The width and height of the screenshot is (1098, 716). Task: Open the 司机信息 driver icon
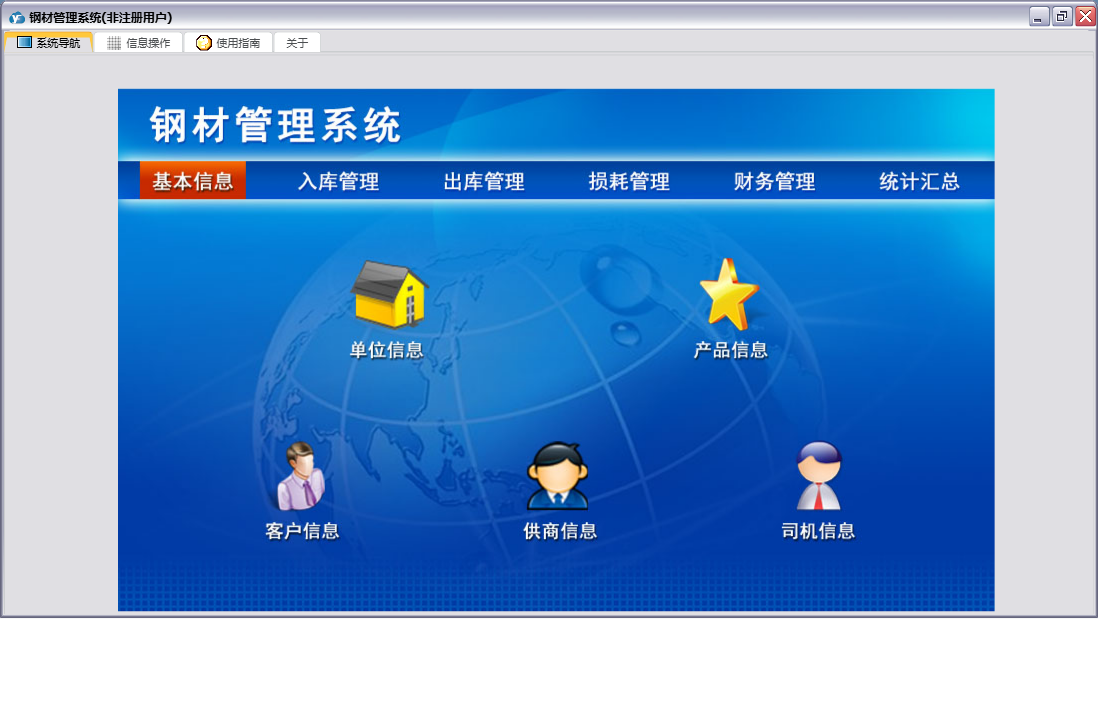pos(819,475)
